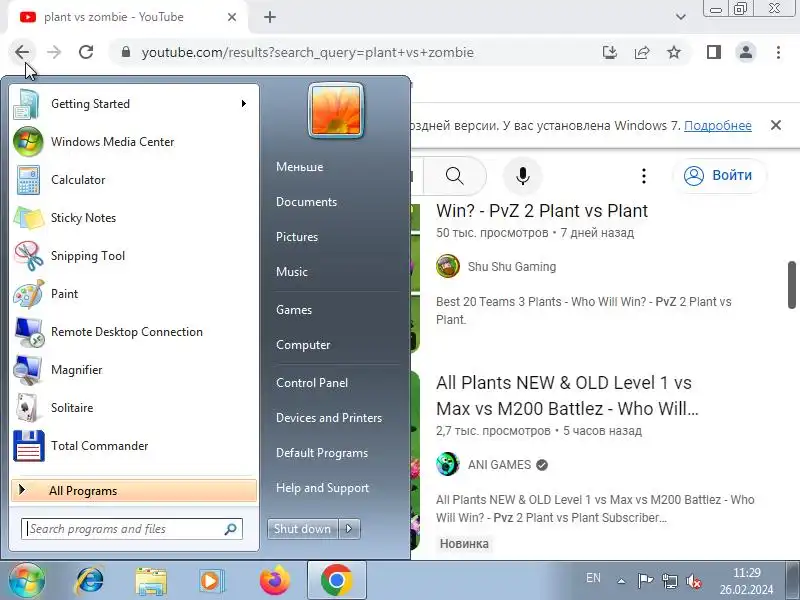Image resolution: width=800 pixels, height=600 pixels.
Task: Reload the YouTube page
Action: pos(86,52)
